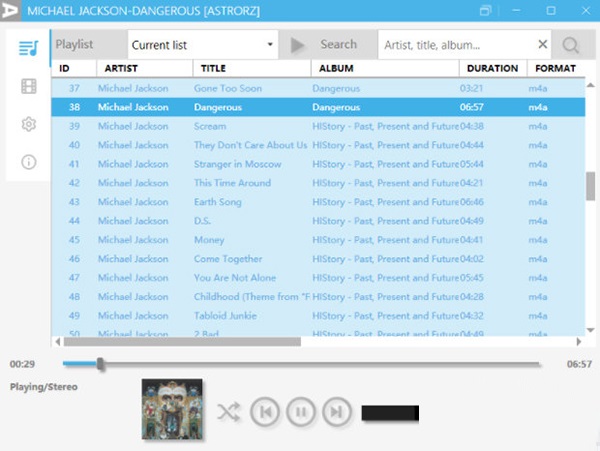Pause the current song
This screenshot has width=600, height=451.
(301, 412)
